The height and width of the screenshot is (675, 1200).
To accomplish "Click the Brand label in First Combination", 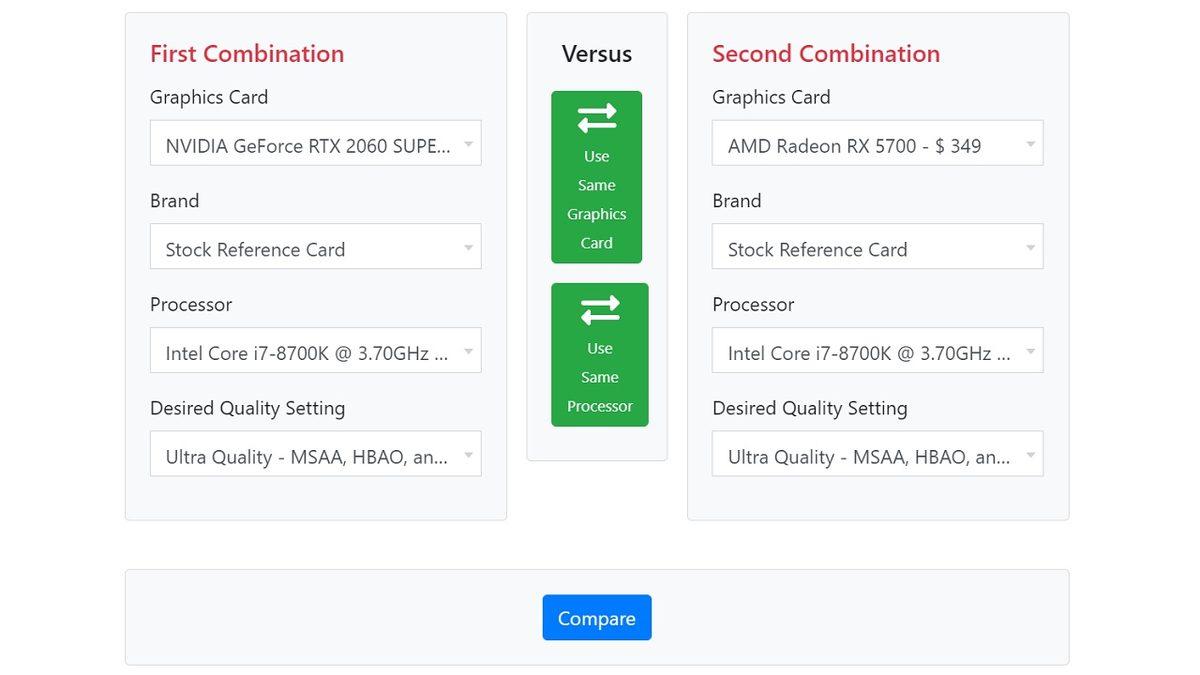I will coord(175,201).
